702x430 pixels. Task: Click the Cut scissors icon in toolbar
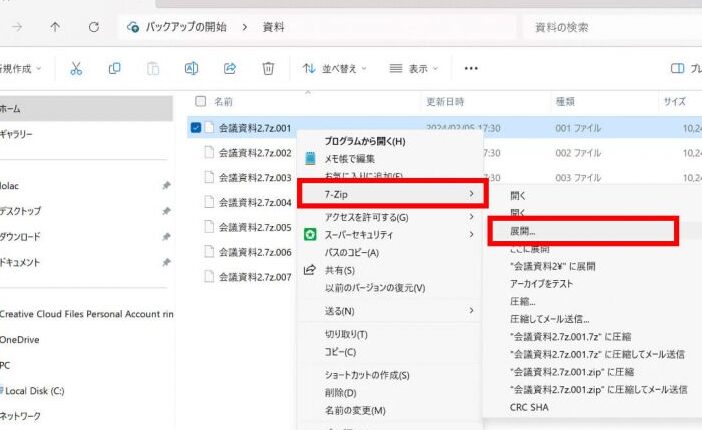[x=76, y=68]
